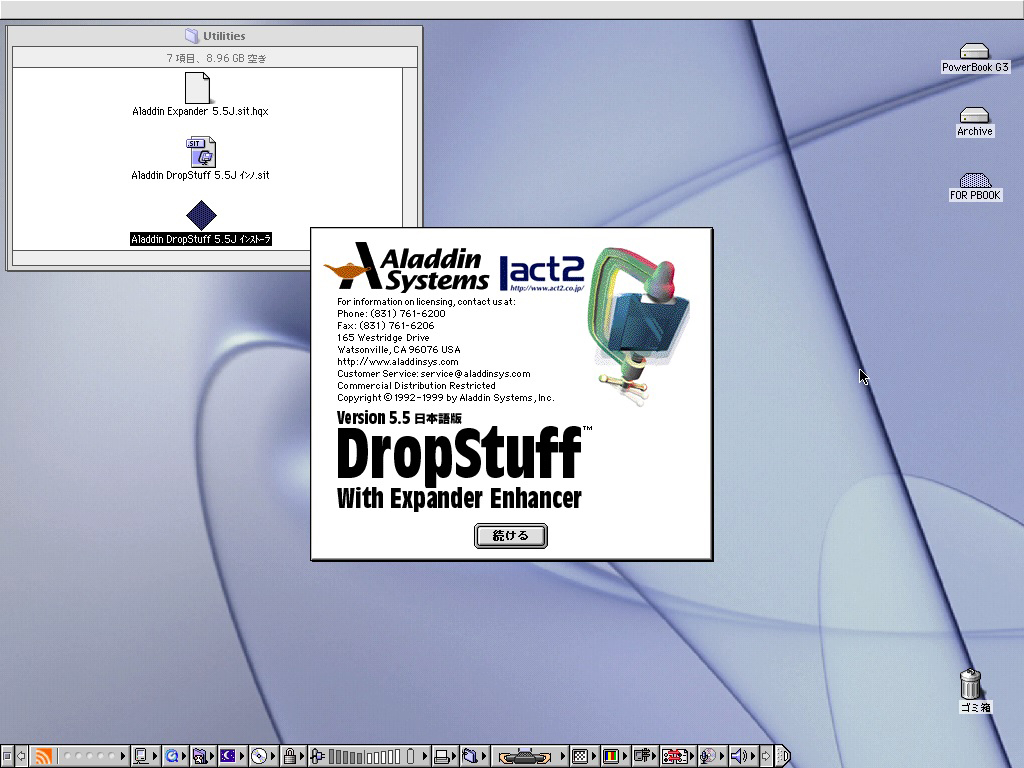The height and width of the screenshot is (768, 1024).
Task: Expand the printer module popup arrow
Action: (454, 756)
